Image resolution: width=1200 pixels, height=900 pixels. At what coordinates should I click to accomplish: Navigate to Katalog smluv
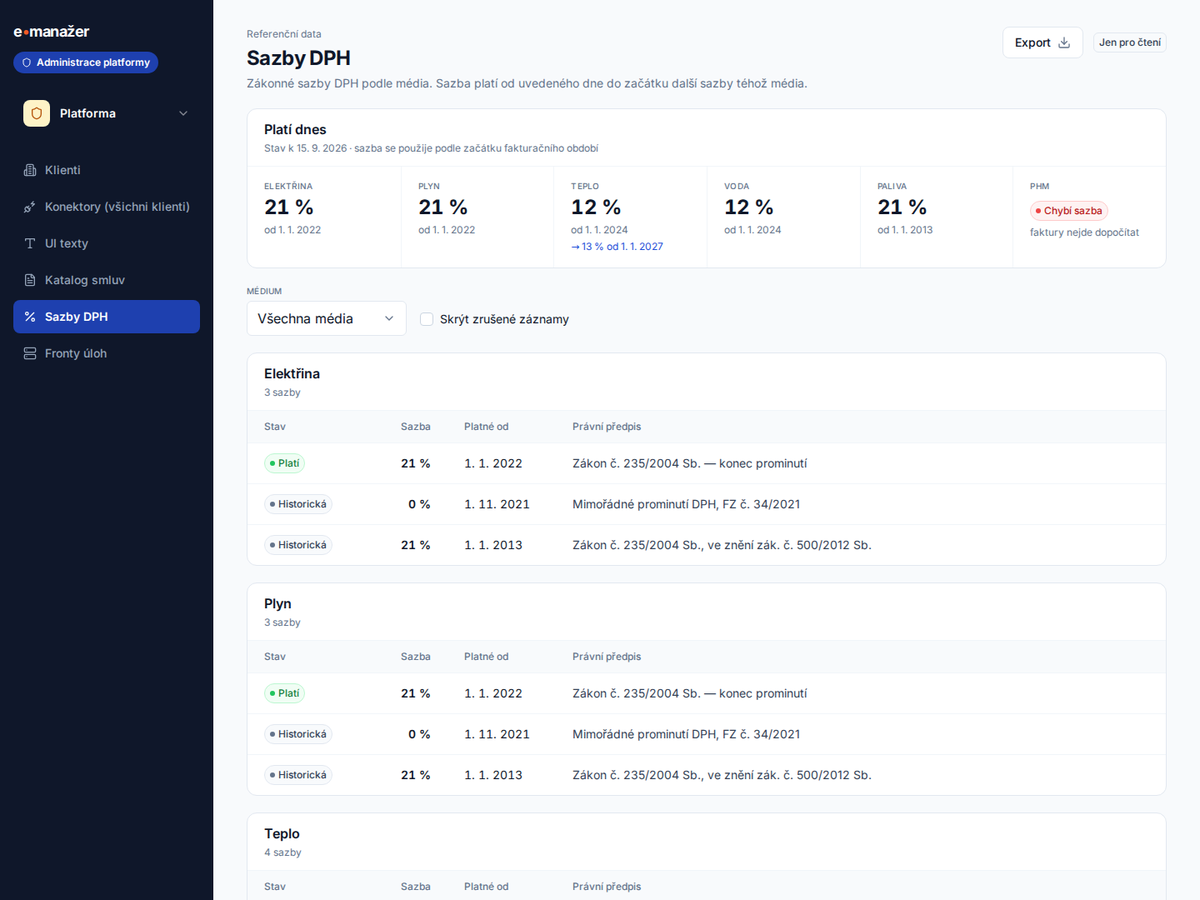[x=107, y=280]
